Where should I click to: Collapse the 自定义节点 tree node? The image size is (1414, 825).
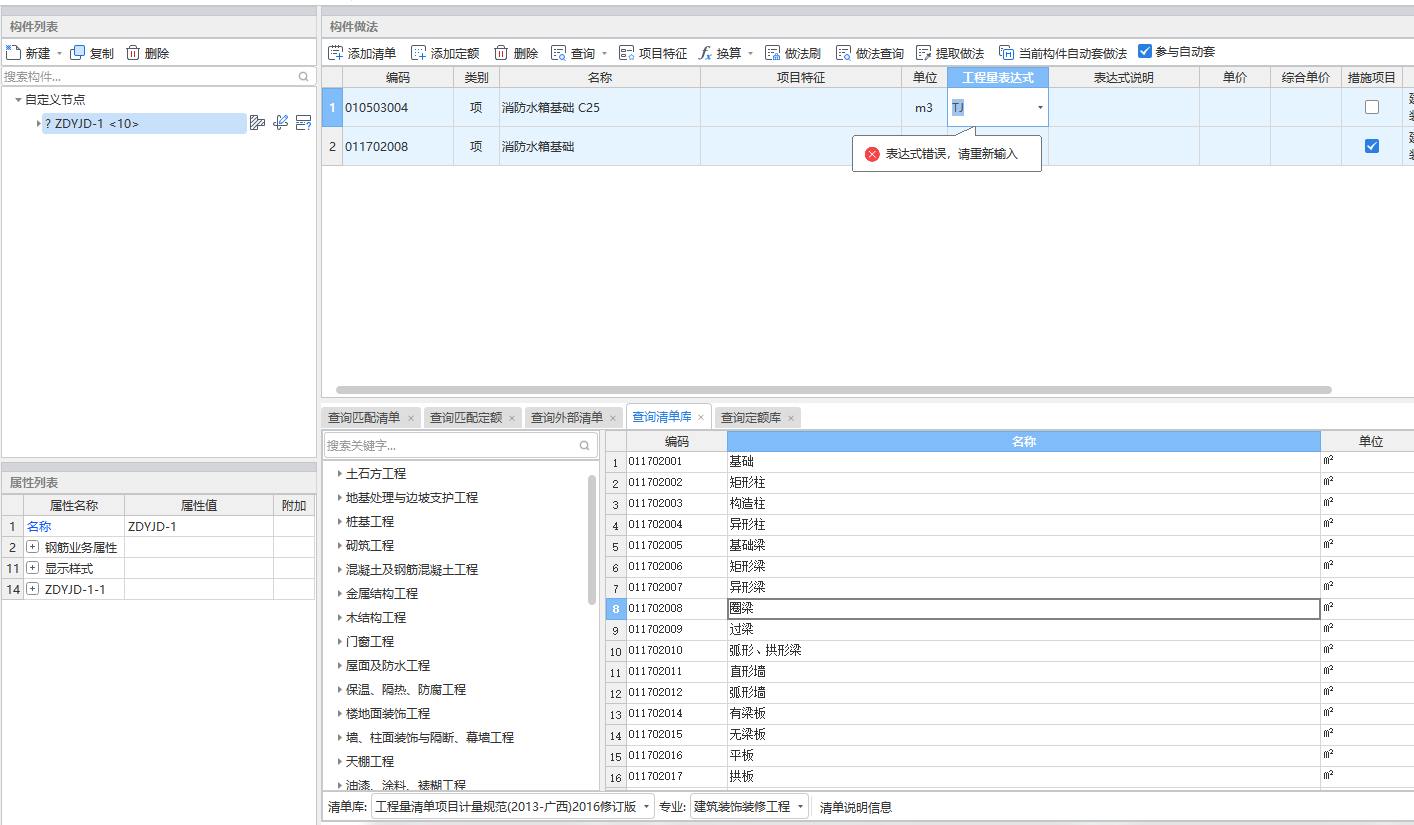(x=18, y=100)
